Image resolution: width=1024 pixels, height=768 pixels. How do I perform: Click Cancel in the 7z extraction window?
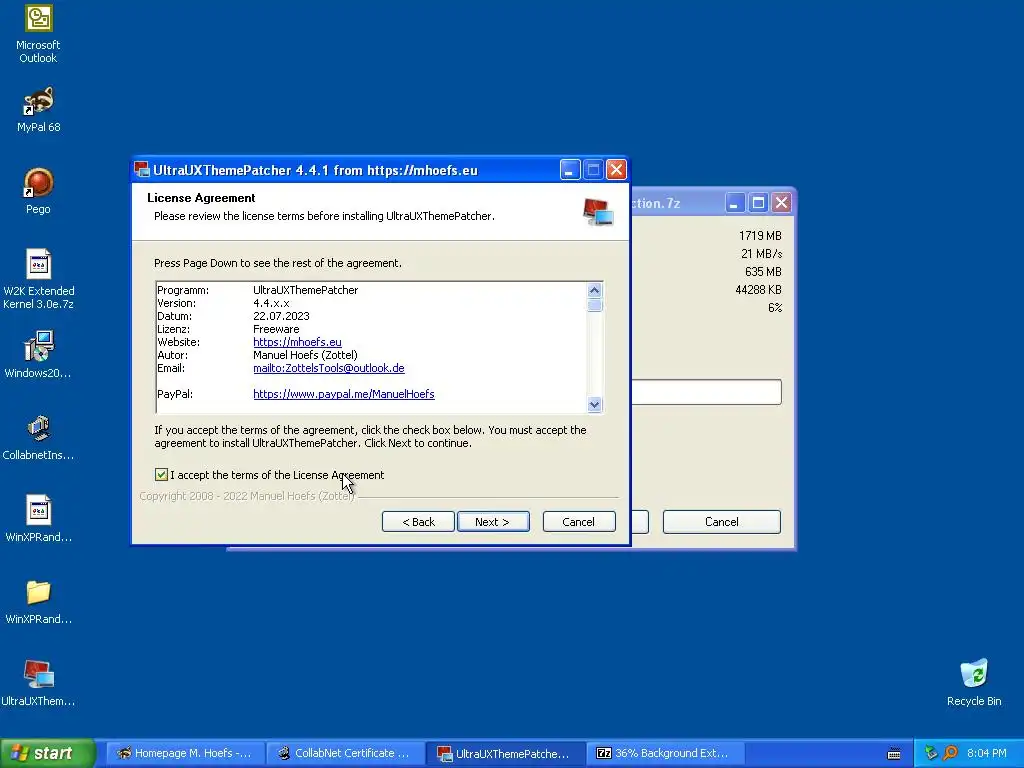[x=722, y=522]
